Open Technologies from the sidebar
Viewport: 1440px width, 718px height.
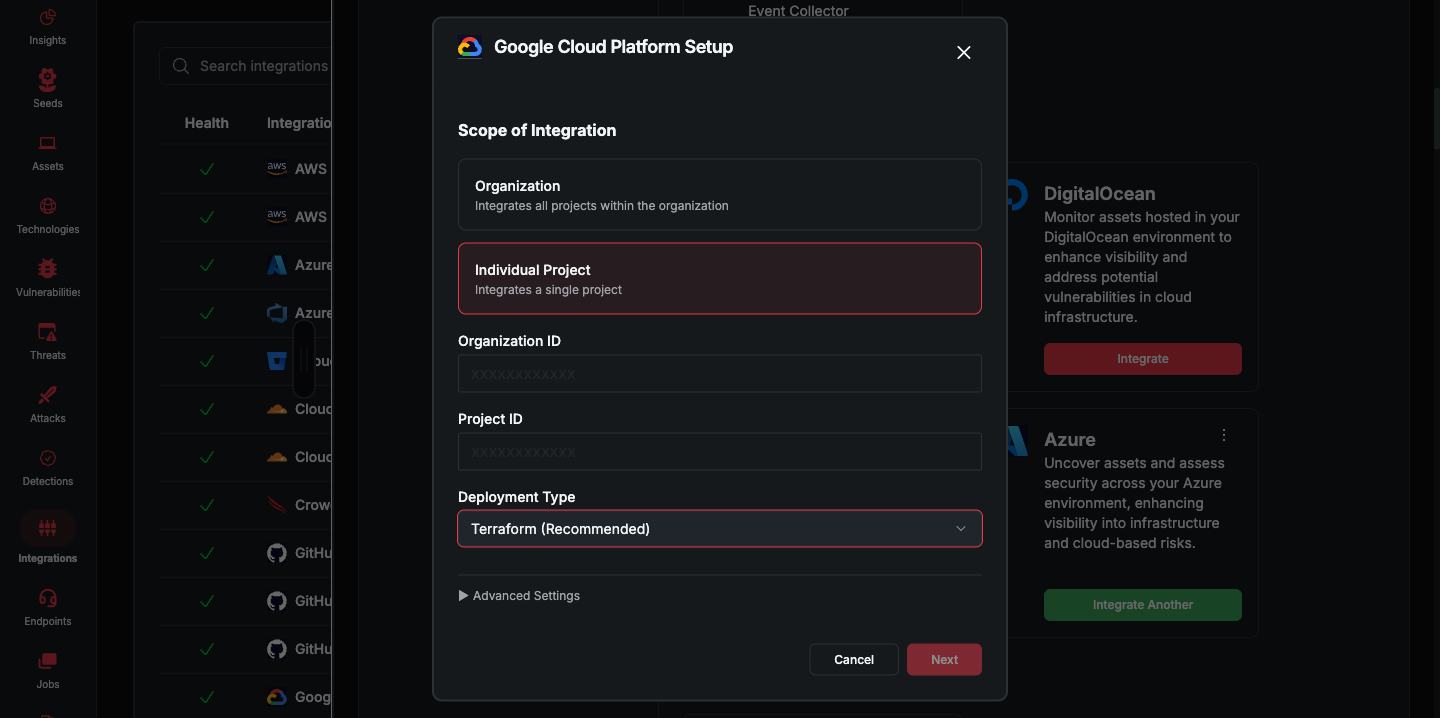[47, 215]
